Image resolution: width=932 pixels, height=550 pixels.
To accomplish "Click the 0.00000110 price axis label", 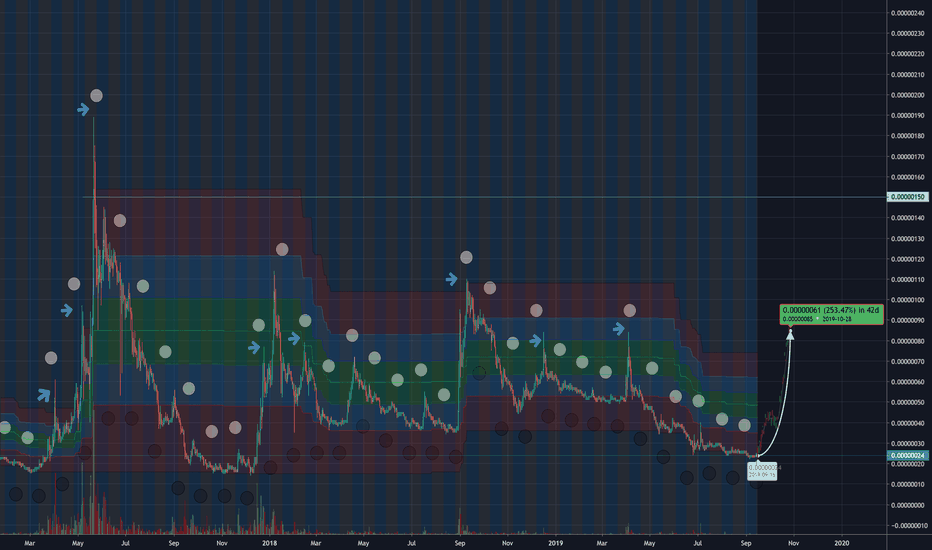I will click(908, 279).
